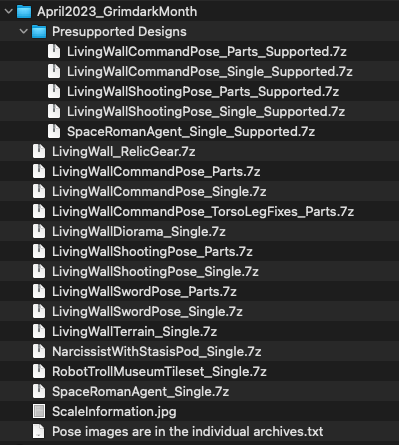The image size is (399, 445).
Task: Select LivingWallSwordPose_Parts.7z file name
Action: click(x=144, y=292)
